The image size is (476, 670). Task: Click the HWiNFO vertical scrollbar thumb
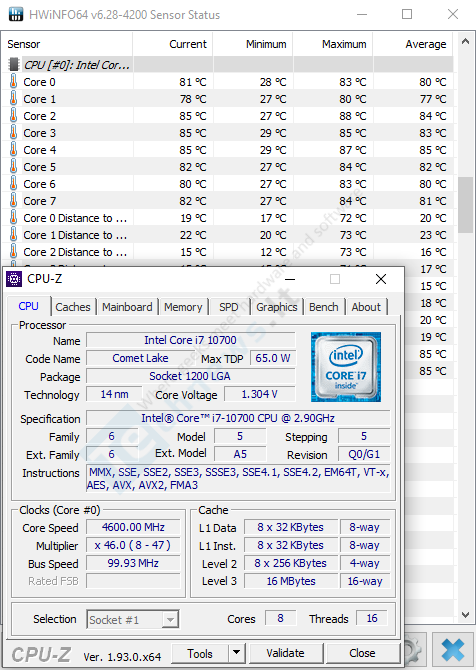pos(465,205)
